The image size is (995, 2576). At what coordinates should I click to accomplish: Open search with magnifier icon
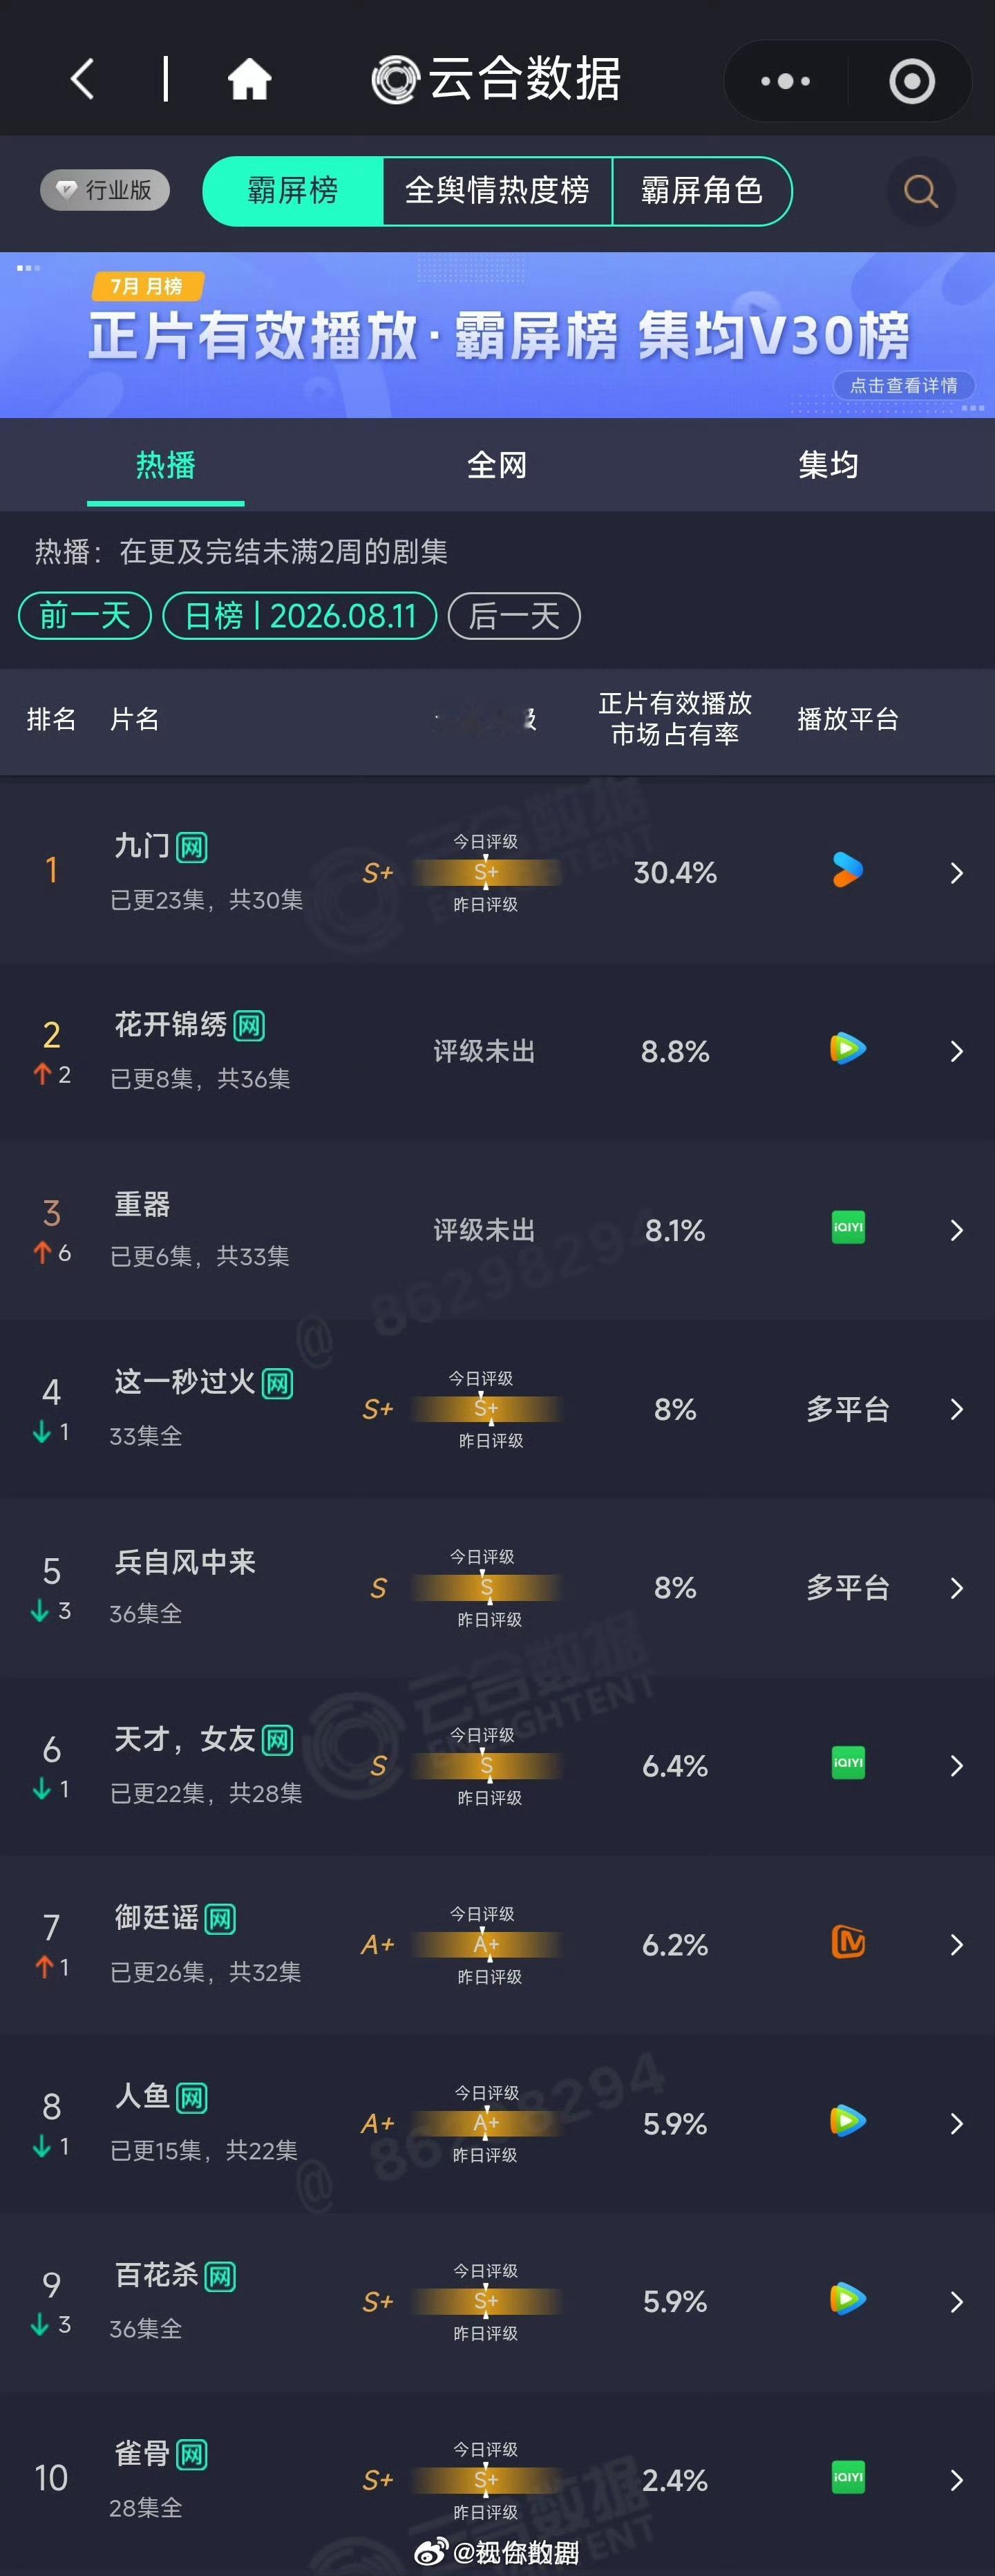[x=921, y=190]
